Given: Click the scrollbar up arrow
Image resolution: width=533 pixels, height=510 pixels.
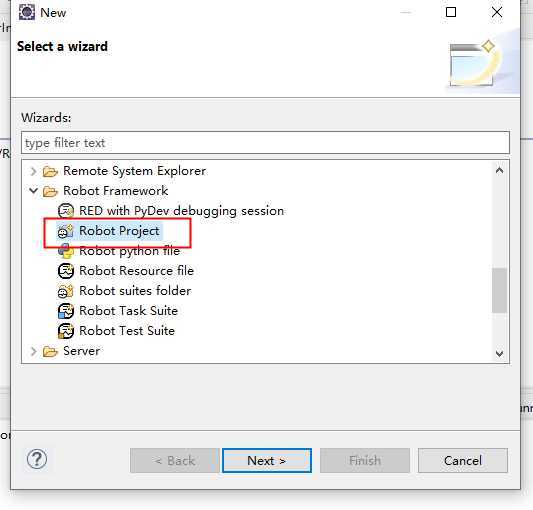Looking at the screenshot, I should pyautogui.click(x=499, y=170).
